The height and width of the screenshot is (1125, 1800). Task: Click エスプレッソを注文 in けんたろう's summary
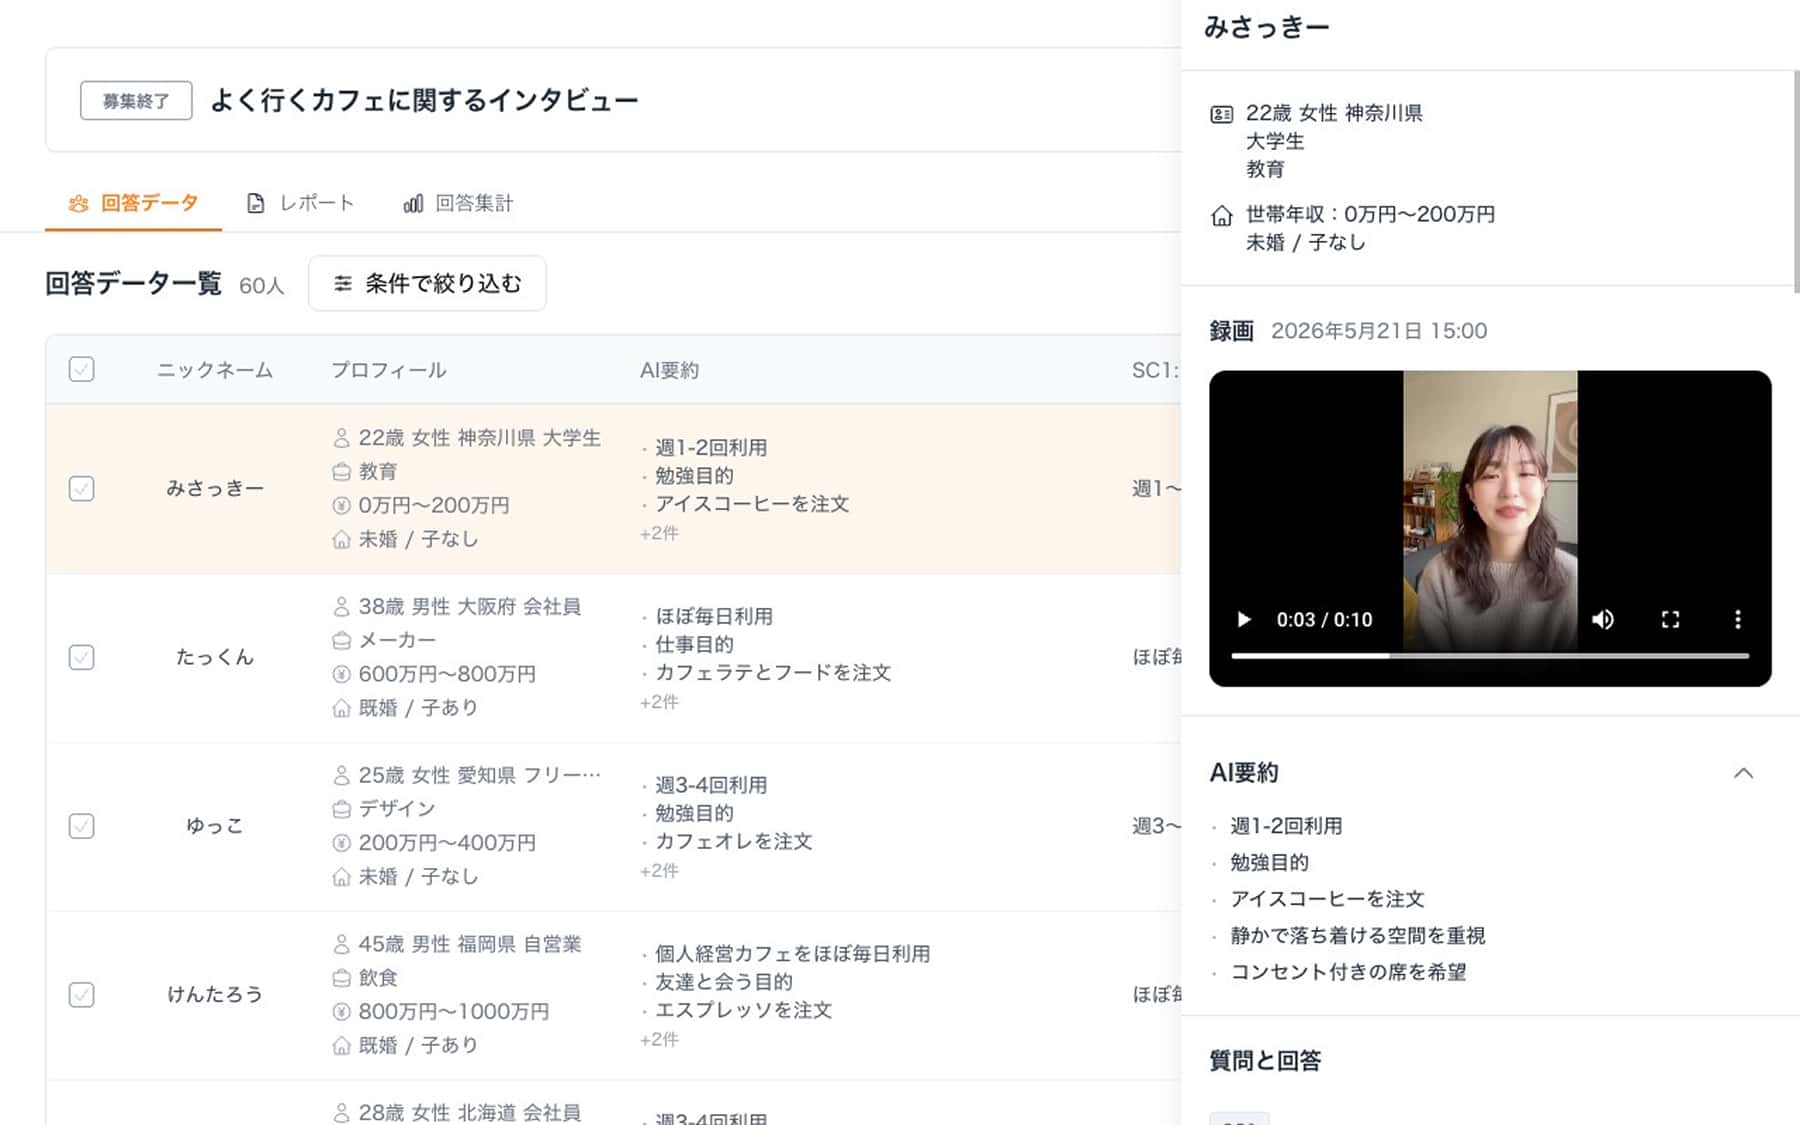click(x=743, y=1010)
